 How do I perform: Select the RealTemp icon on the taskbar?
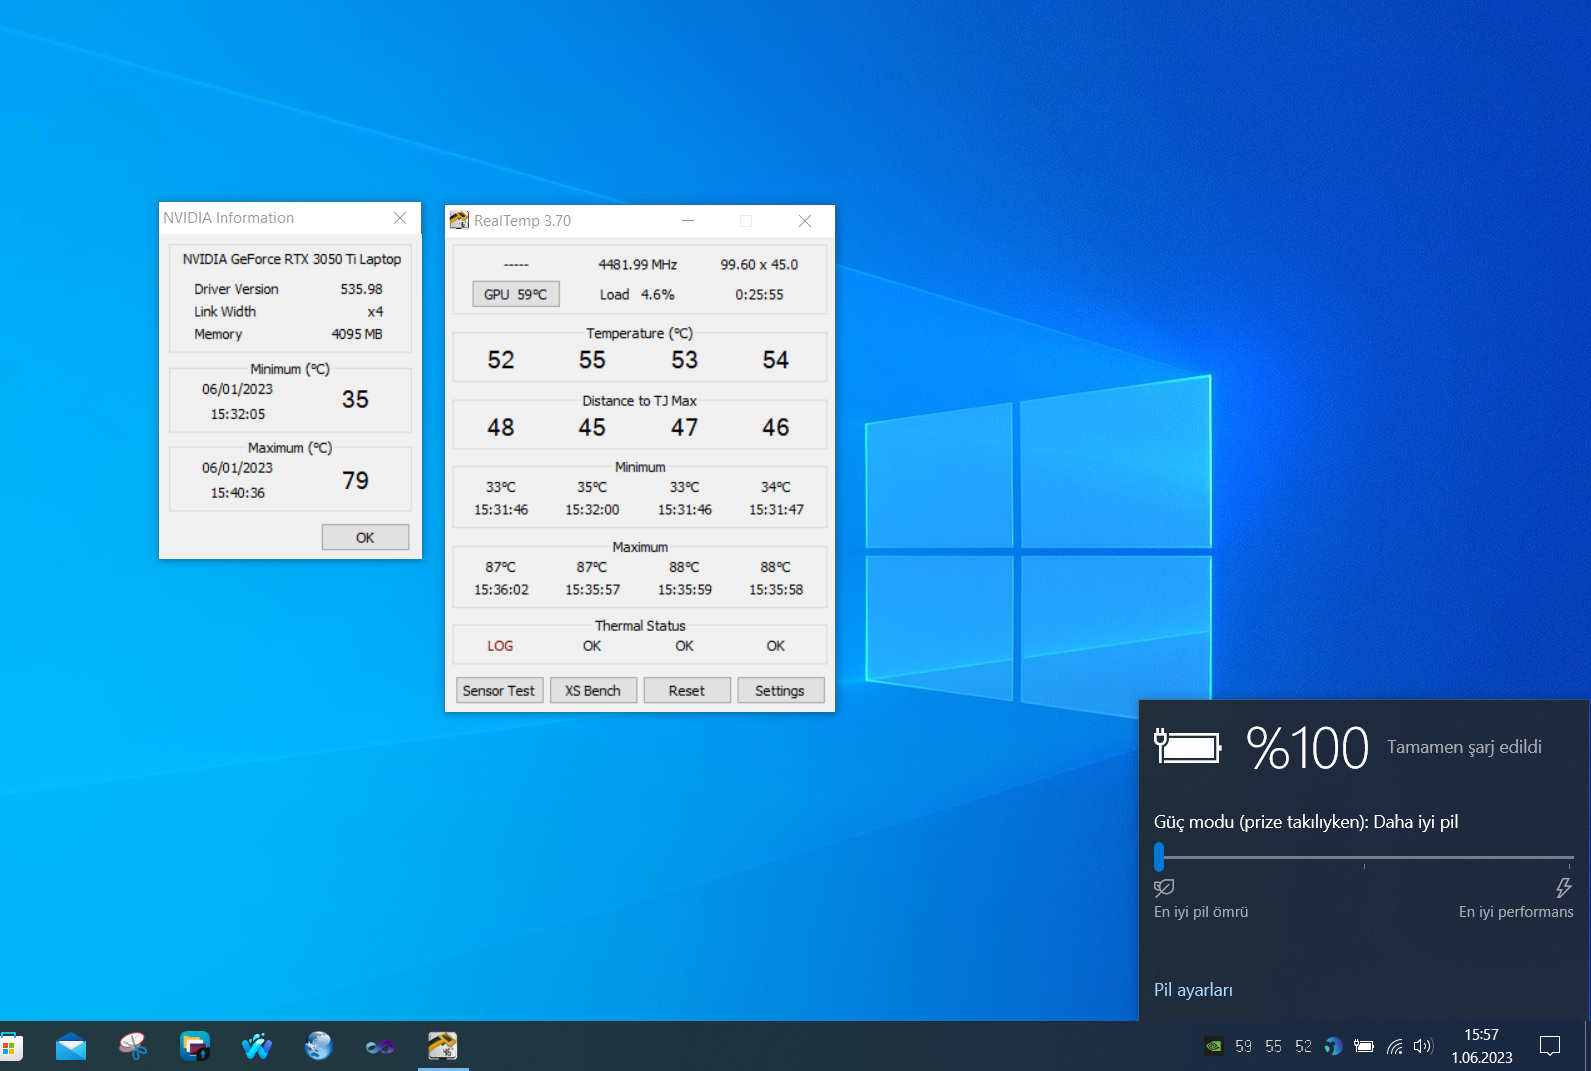[443, 1047]
